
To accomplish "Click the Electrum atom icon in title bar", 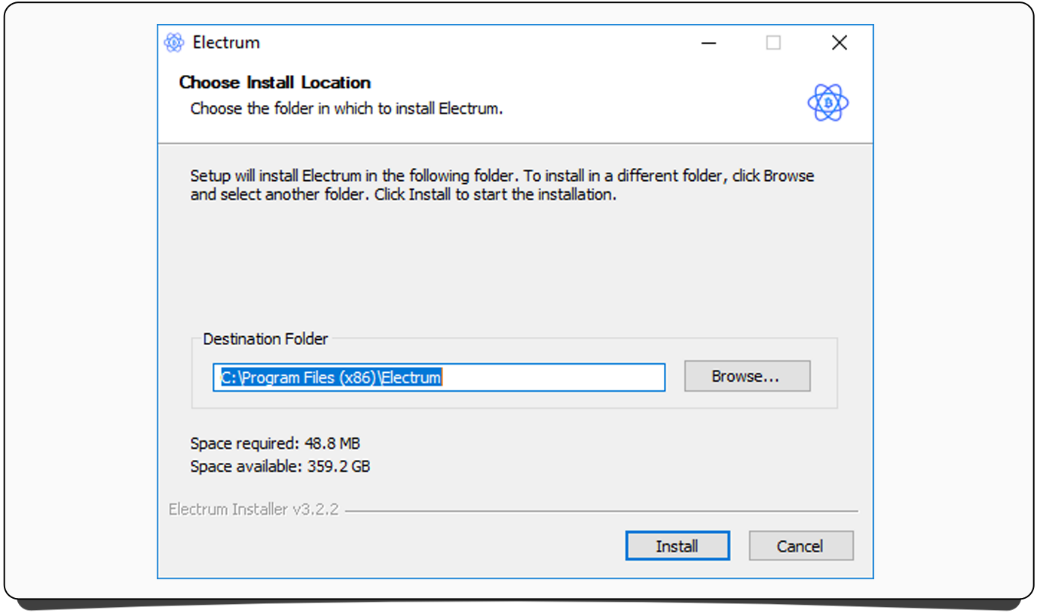I will pos(174,43).
